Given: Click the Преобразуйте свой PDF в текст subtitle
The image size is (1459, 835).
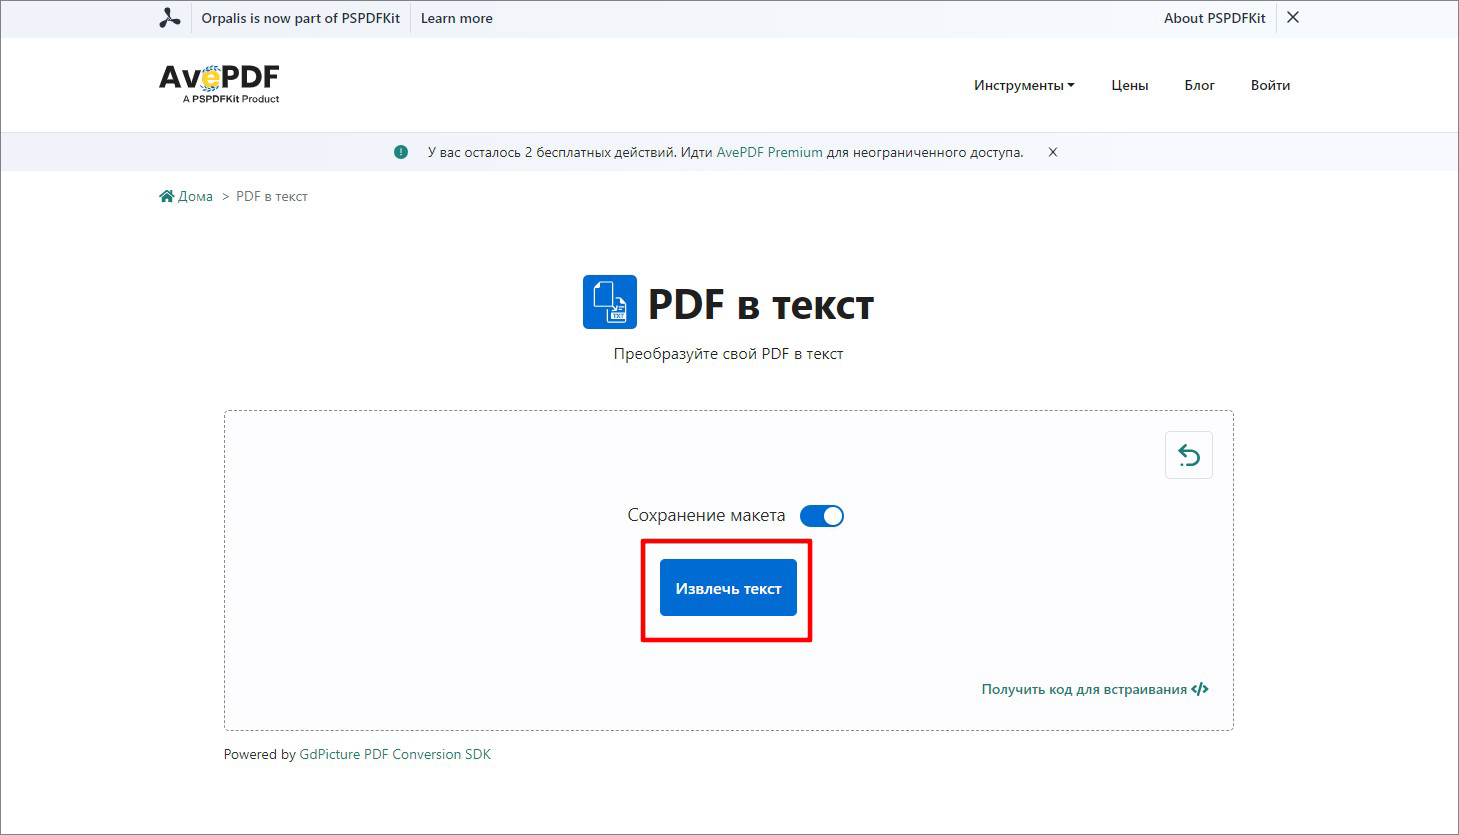Looking at the screenshot, I should [728, 354].
